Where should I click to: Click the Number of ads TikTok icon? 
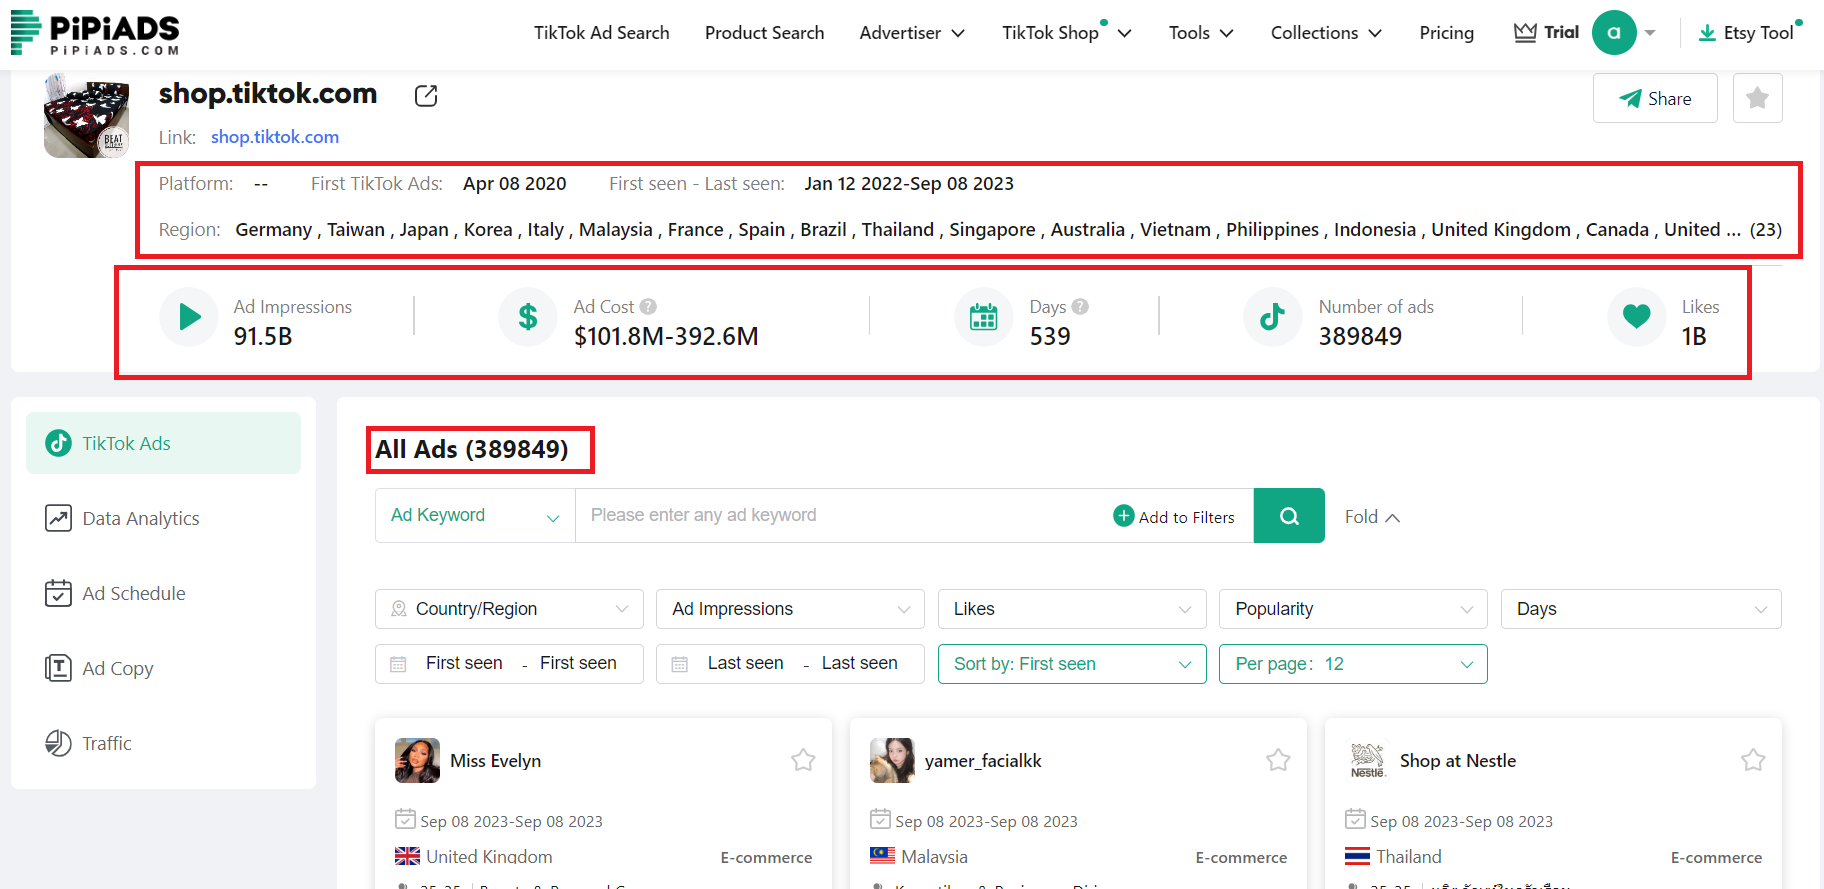[1272, 317]
